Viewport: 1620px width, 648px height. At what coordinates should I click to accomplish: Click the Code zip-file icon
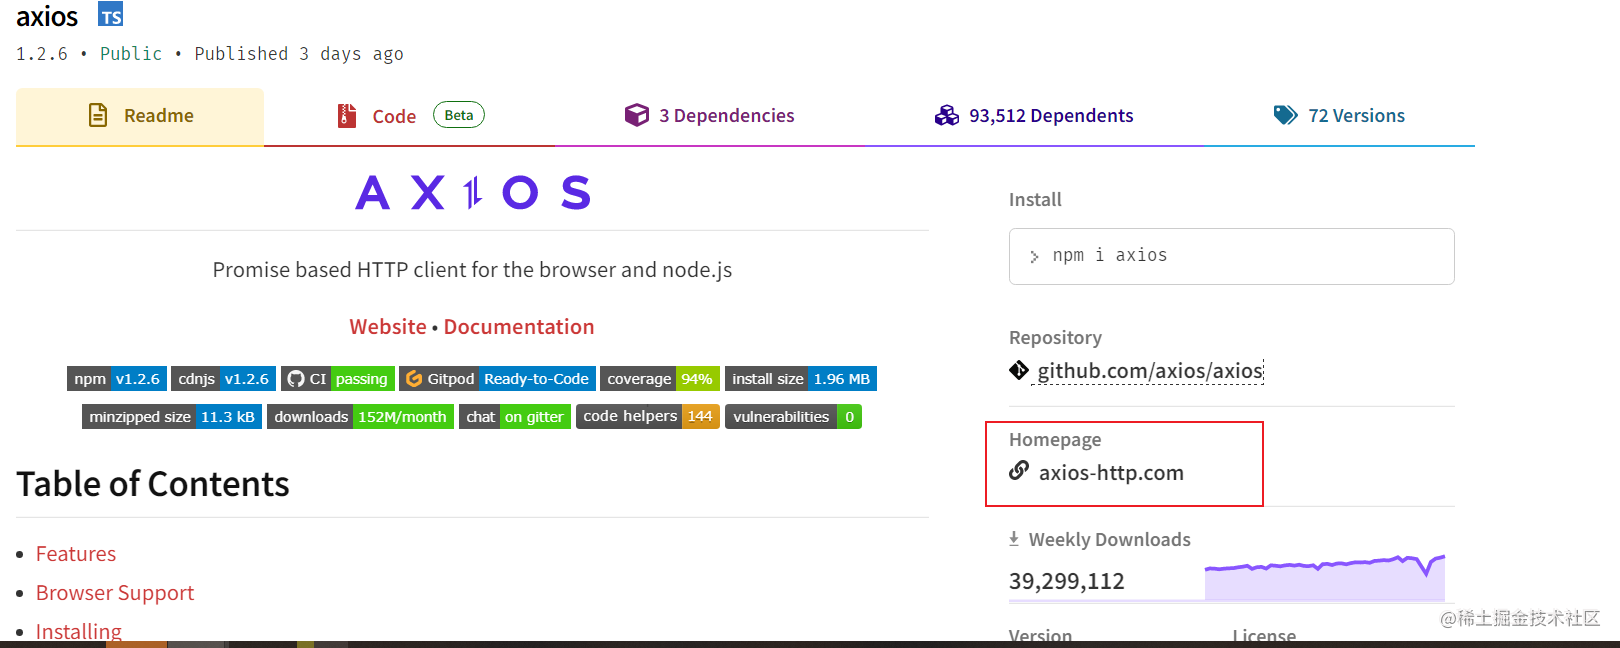click(x=347, y=116)
